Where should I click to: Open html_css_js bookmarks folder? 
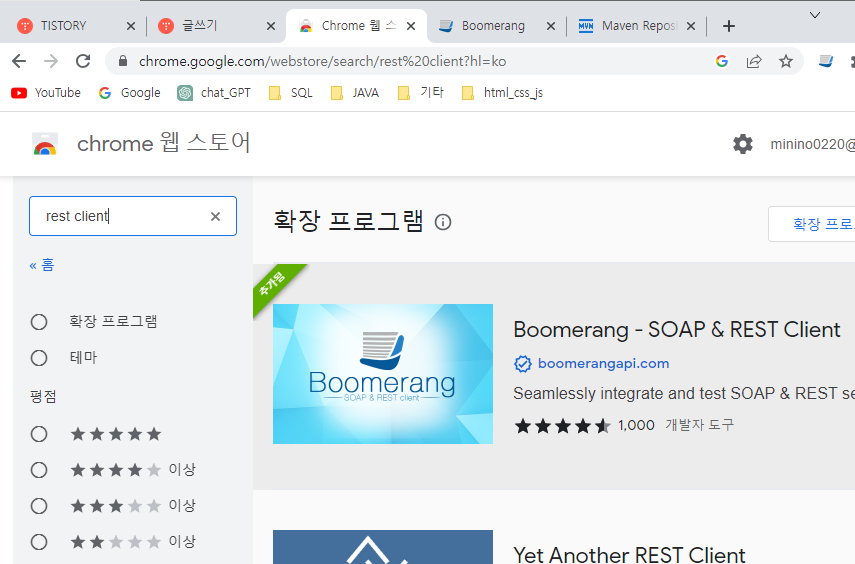(502, 93)
